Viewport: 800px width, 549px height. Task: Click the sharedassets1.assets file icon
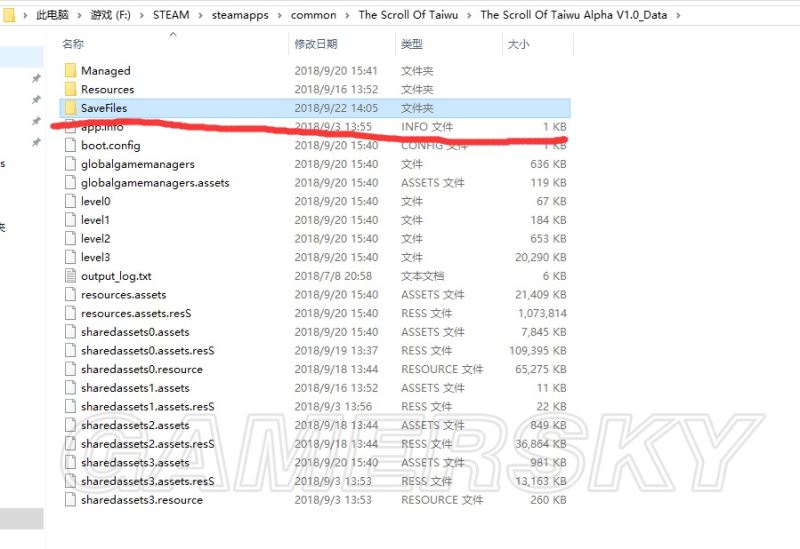pyautogui.click(x=70, y=388)
